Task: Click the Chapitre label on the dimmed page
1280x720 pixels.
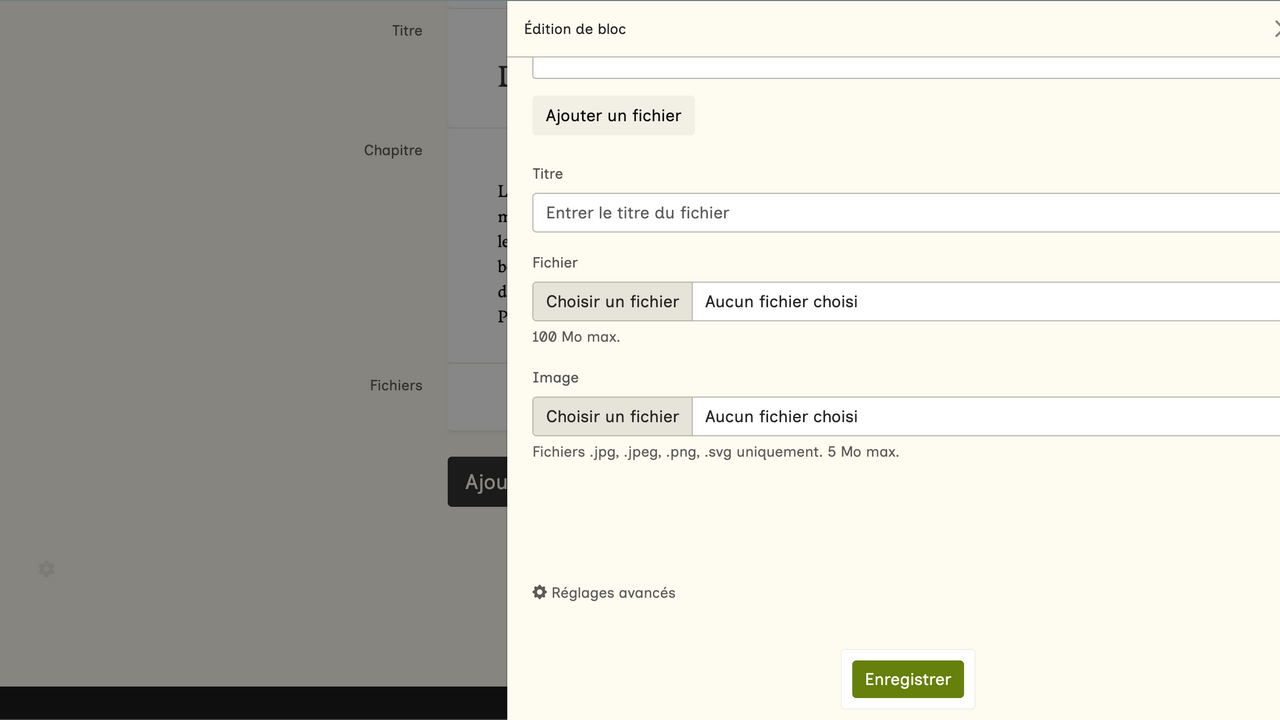Action: coord(393,150)
